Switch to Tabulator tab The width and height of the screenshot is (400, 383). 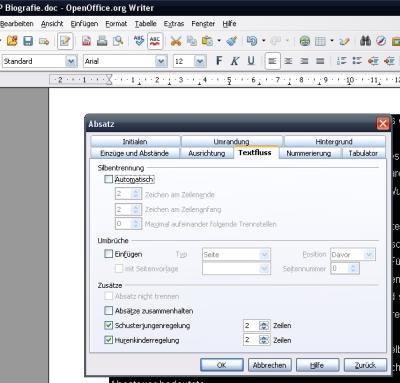[x=363, y=153]
